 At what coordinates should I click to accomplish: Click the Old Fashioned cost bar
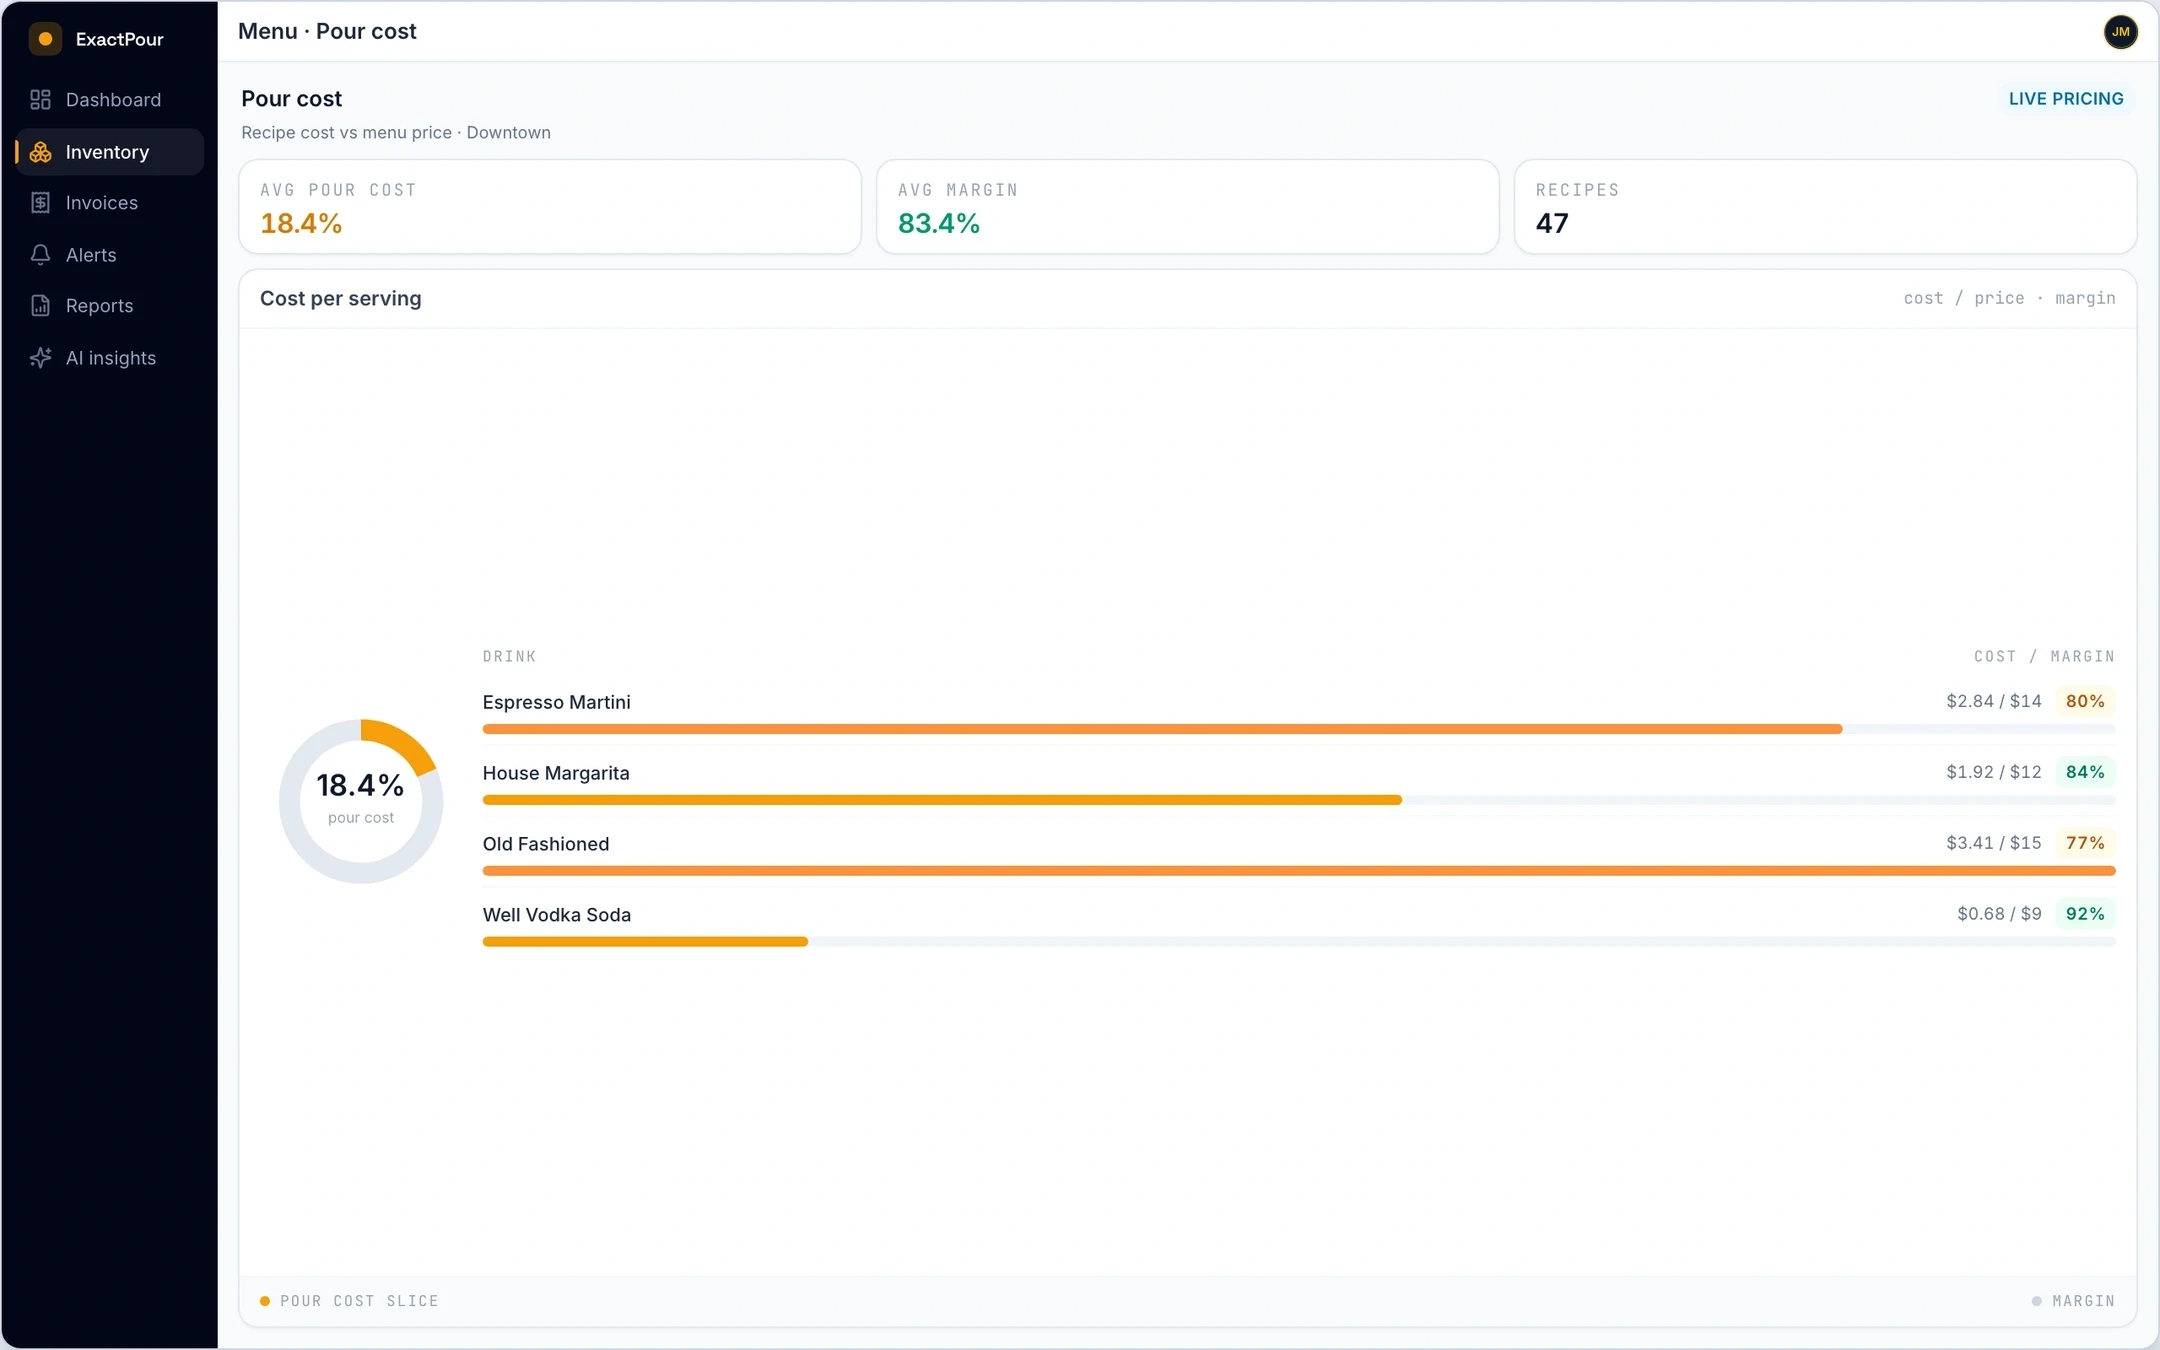[1299, 871]
